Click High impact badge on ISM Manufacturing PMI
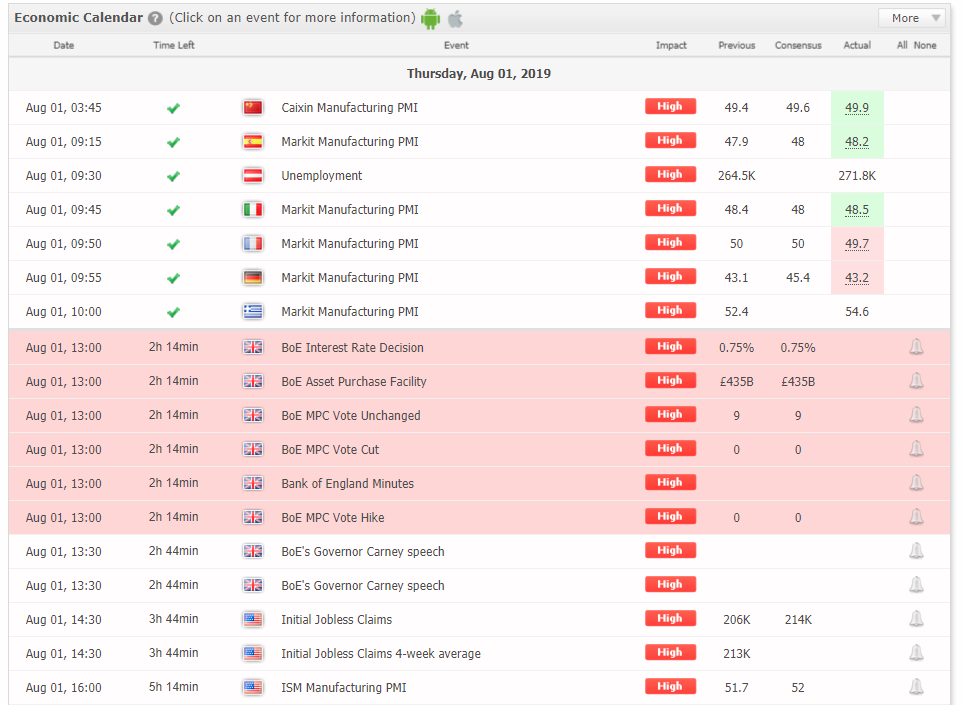This screenshot has width=962, height=705. pyautogui.click(x=670, y=686)
